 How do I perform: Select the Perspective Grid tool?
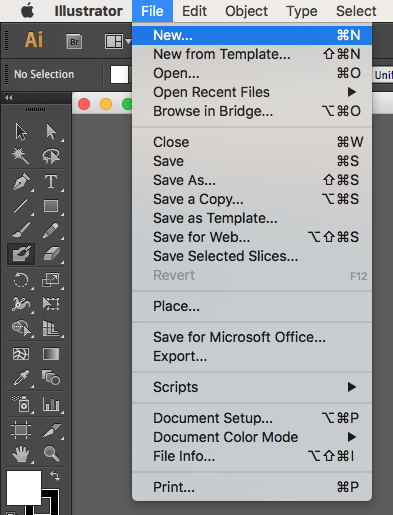click(51, 328)
